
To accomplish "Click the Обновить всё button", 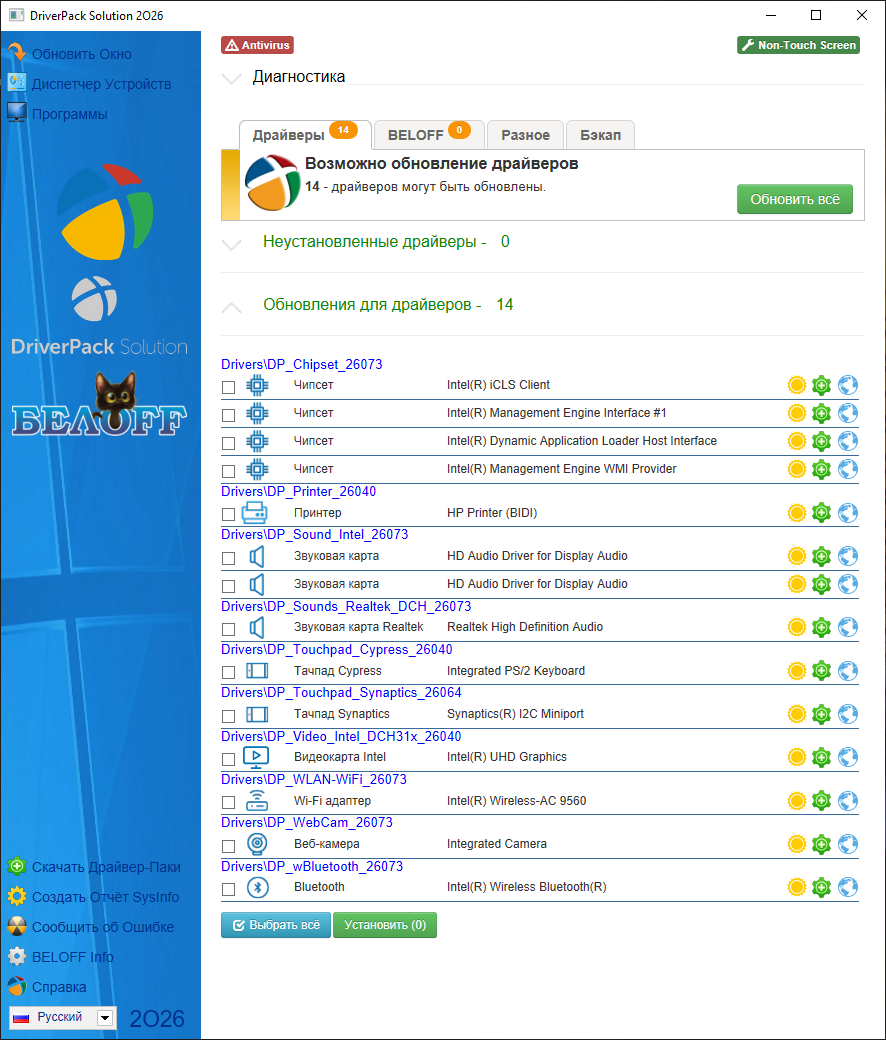I will point(794,199).
